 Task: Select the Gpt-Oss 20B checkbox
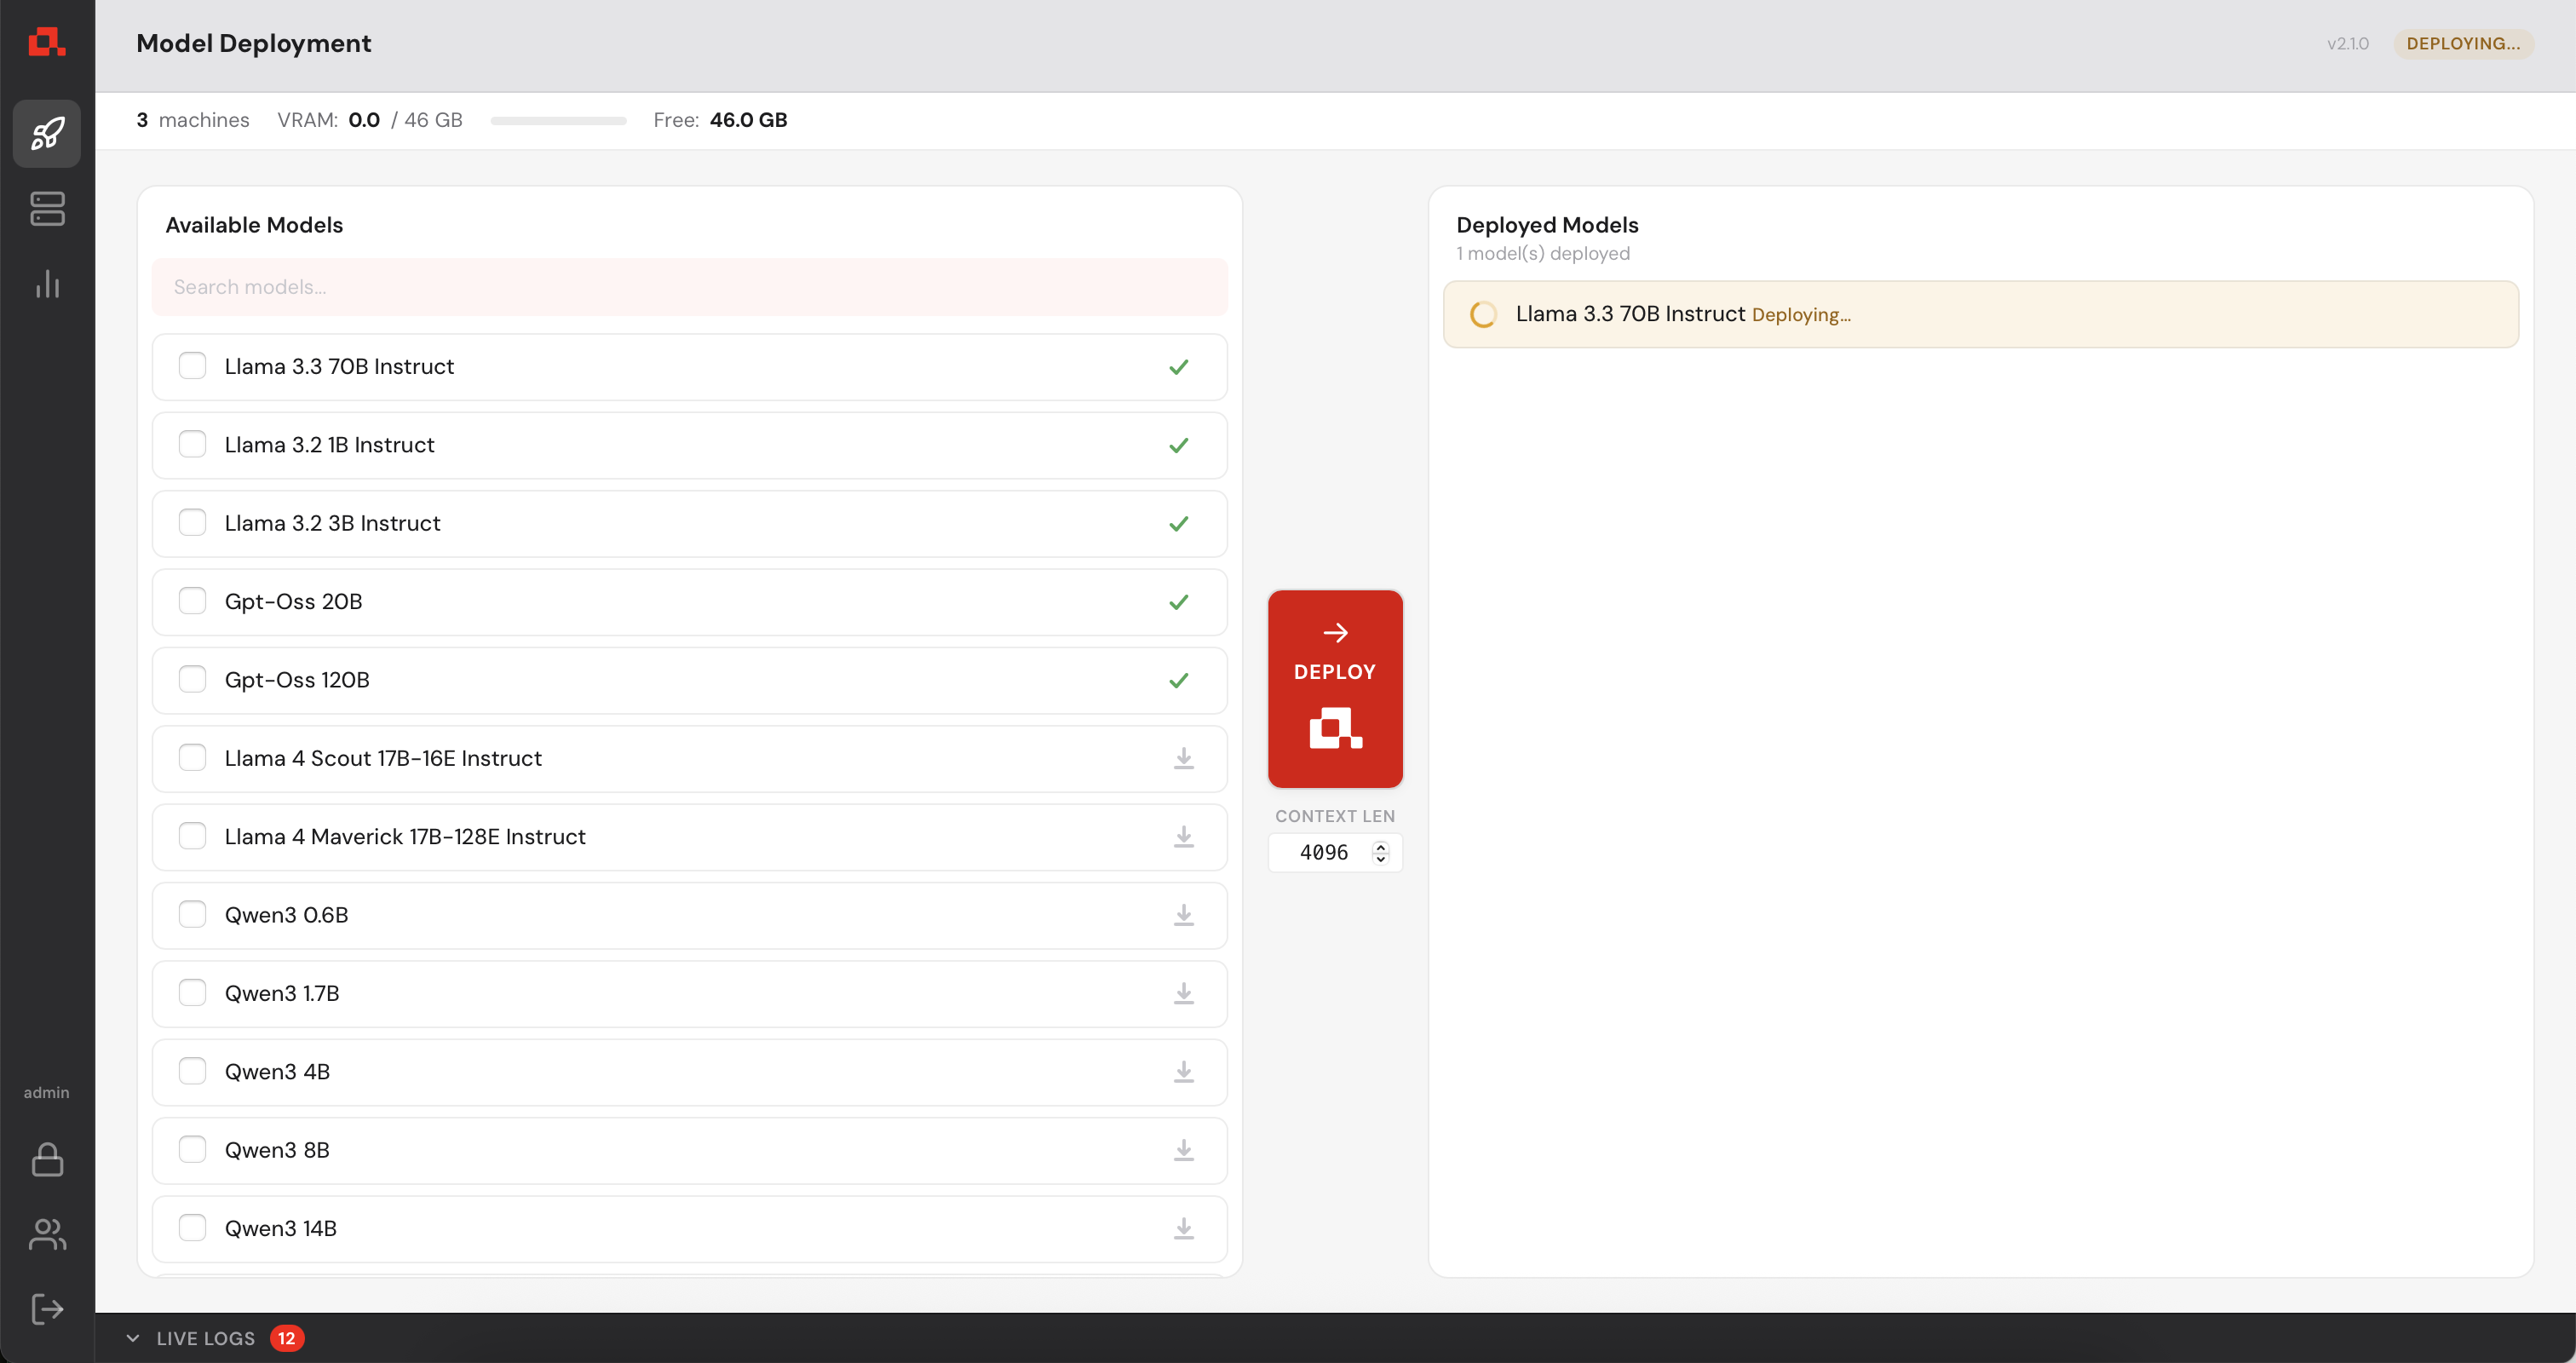[x=192, y=601]
